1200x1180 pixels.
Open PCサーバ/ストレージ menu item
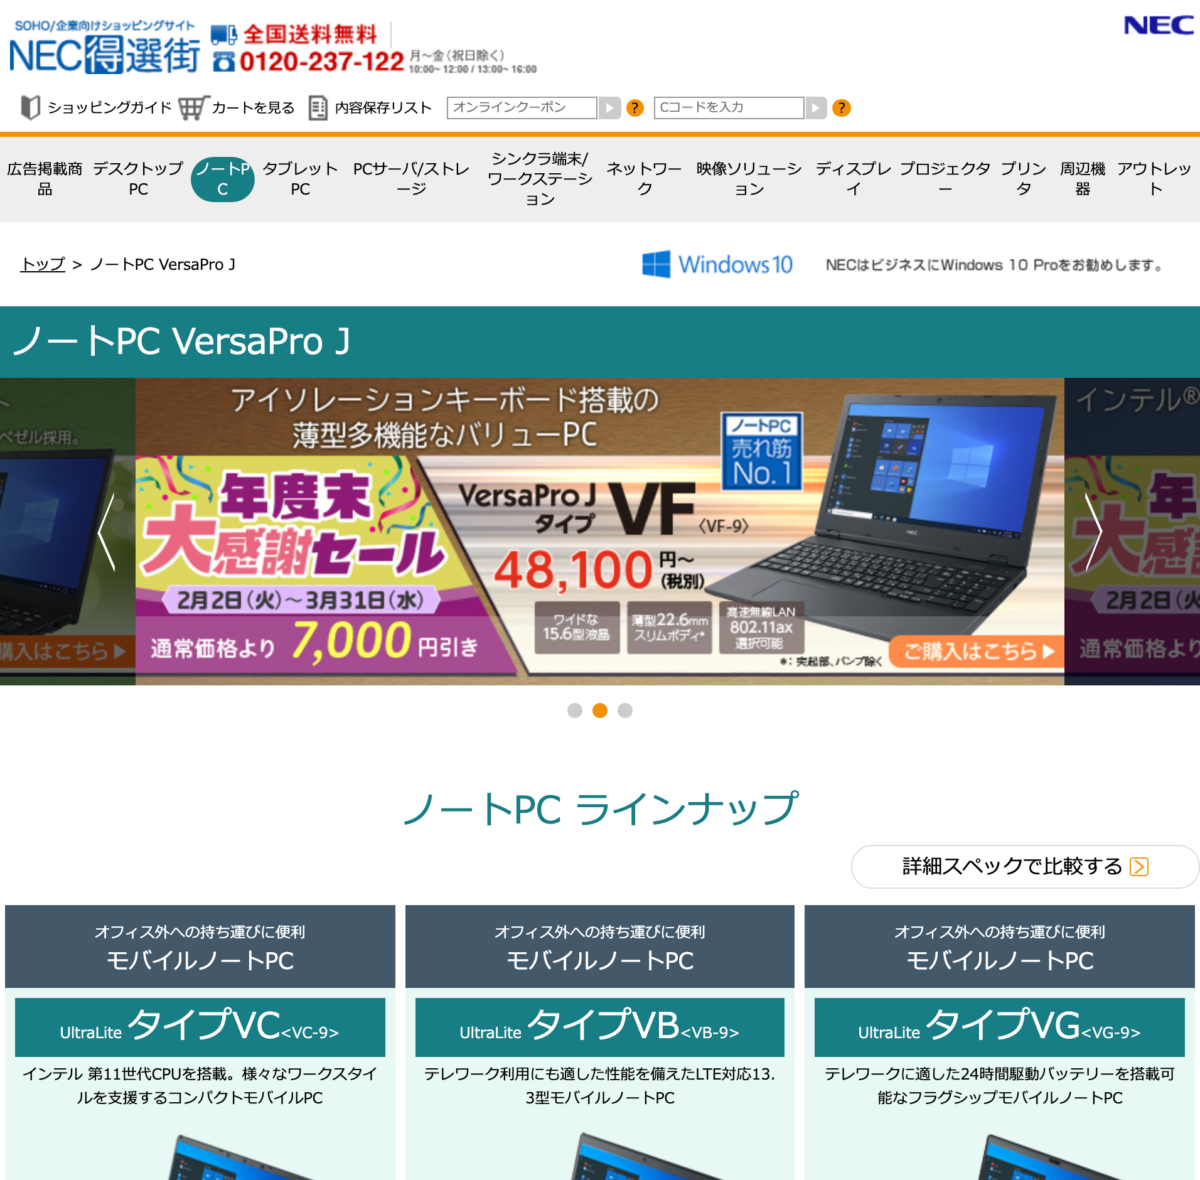pyautogui.click(x=411, y=179)
